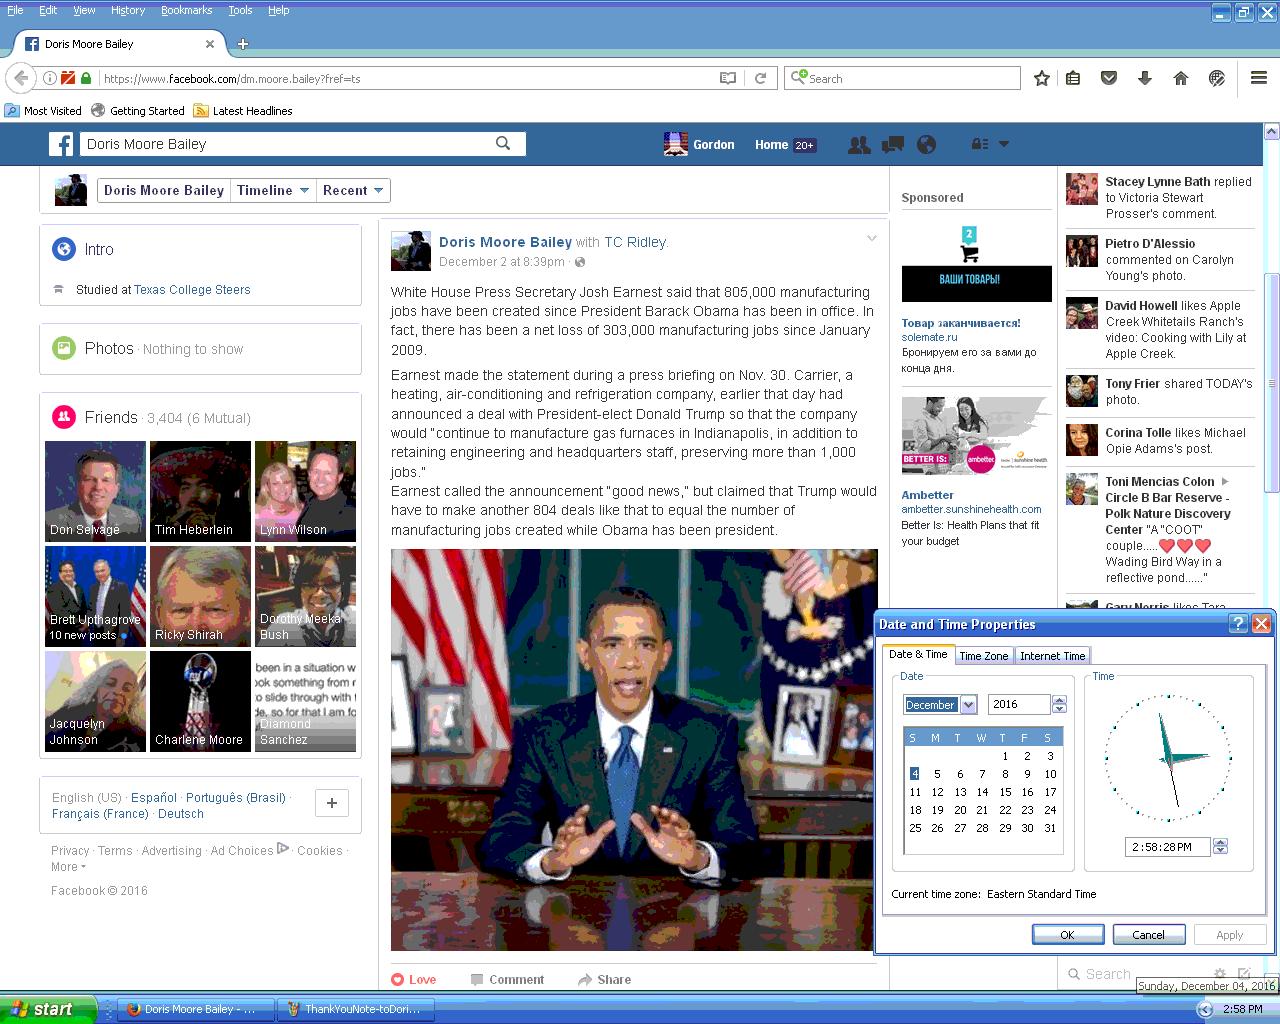
Task: Increase the year with the spinner up arrow
Action: click(x=1059, y=700)
